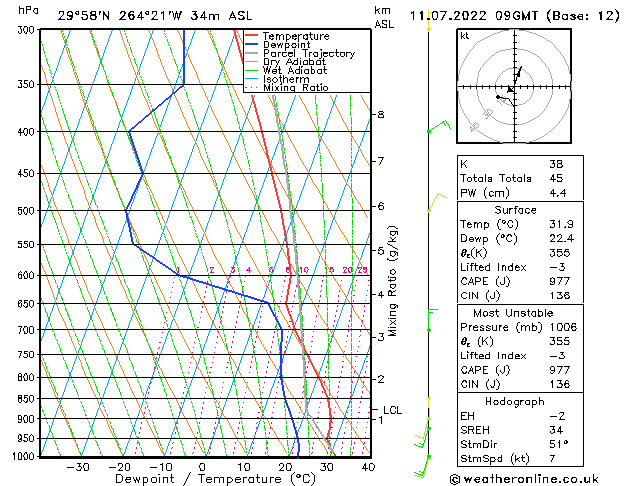The height and width of the screenshot is (486, 629).
Task: Click the 'Surface' section heading
Action: (x=515, y=210)
